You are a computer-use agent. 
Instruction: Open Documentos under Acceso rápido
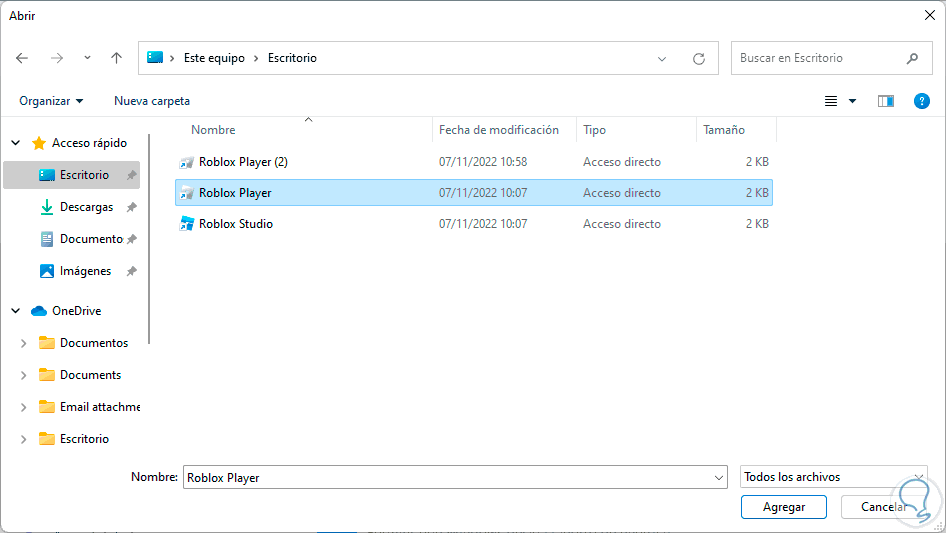pyautogui.click(x=91, y=239)
